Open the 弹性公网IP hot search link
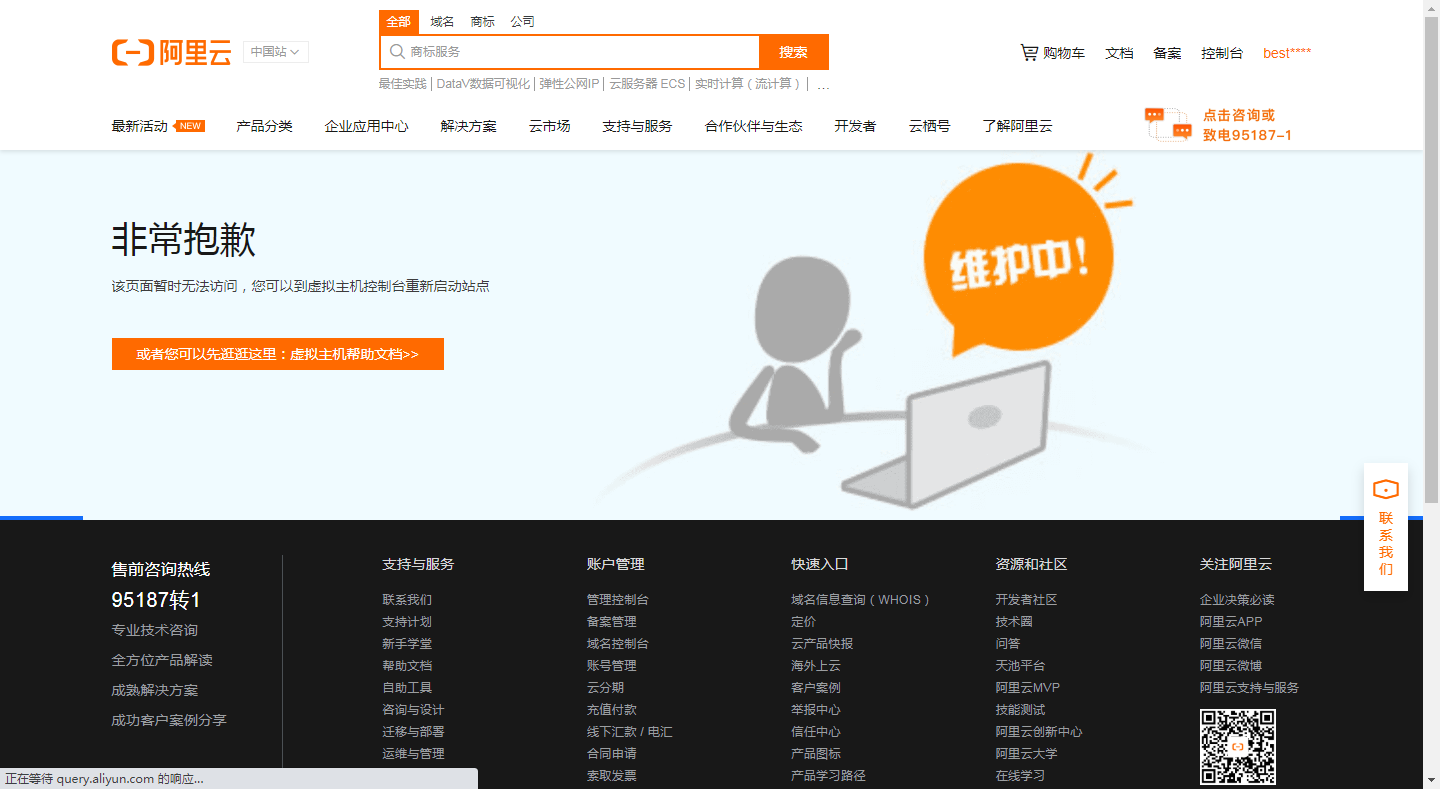The width and height of the screenshot is (1440, 789). [x=569, y=84]
